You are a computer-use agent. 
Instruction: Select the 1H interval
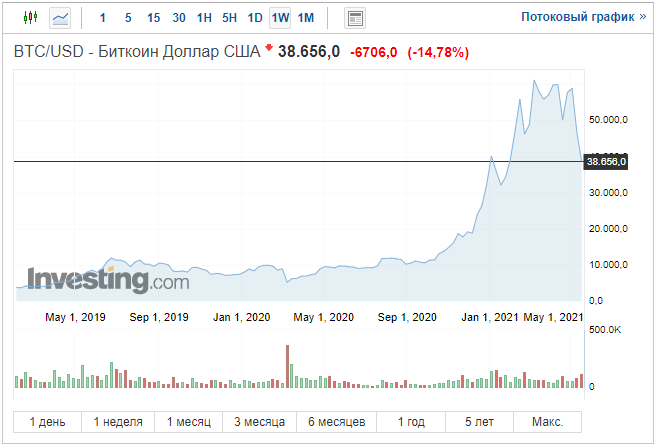[204, 18]
